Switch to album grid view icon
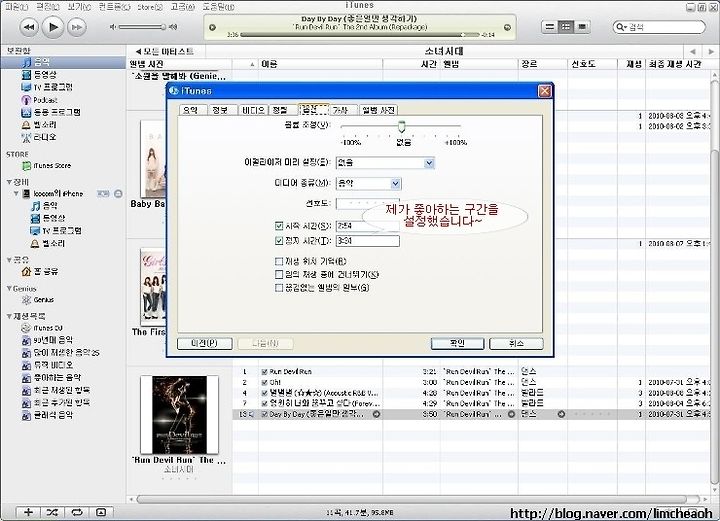Screen dimensions: 720x521 pos(566,27)
